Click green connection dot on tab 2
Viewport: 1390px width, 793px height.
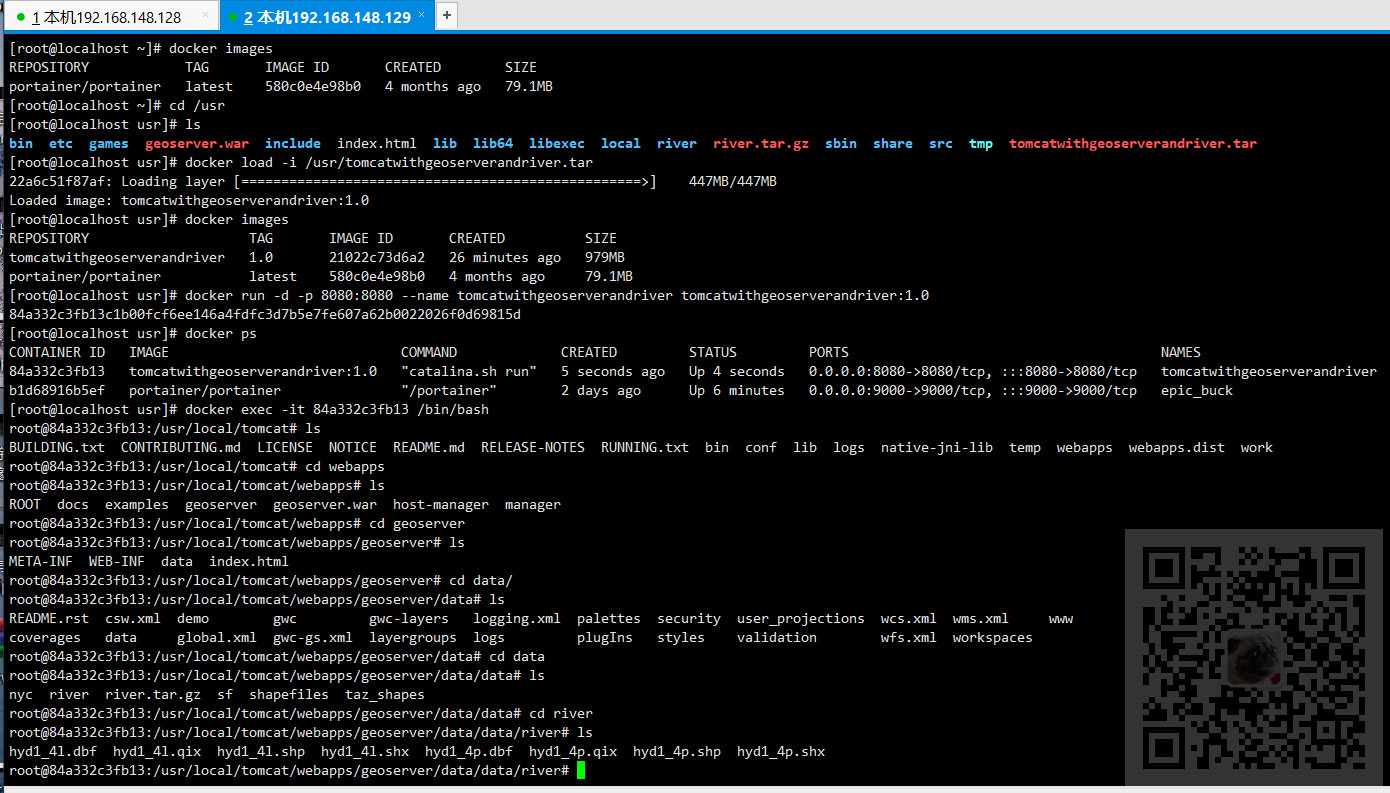234,17
